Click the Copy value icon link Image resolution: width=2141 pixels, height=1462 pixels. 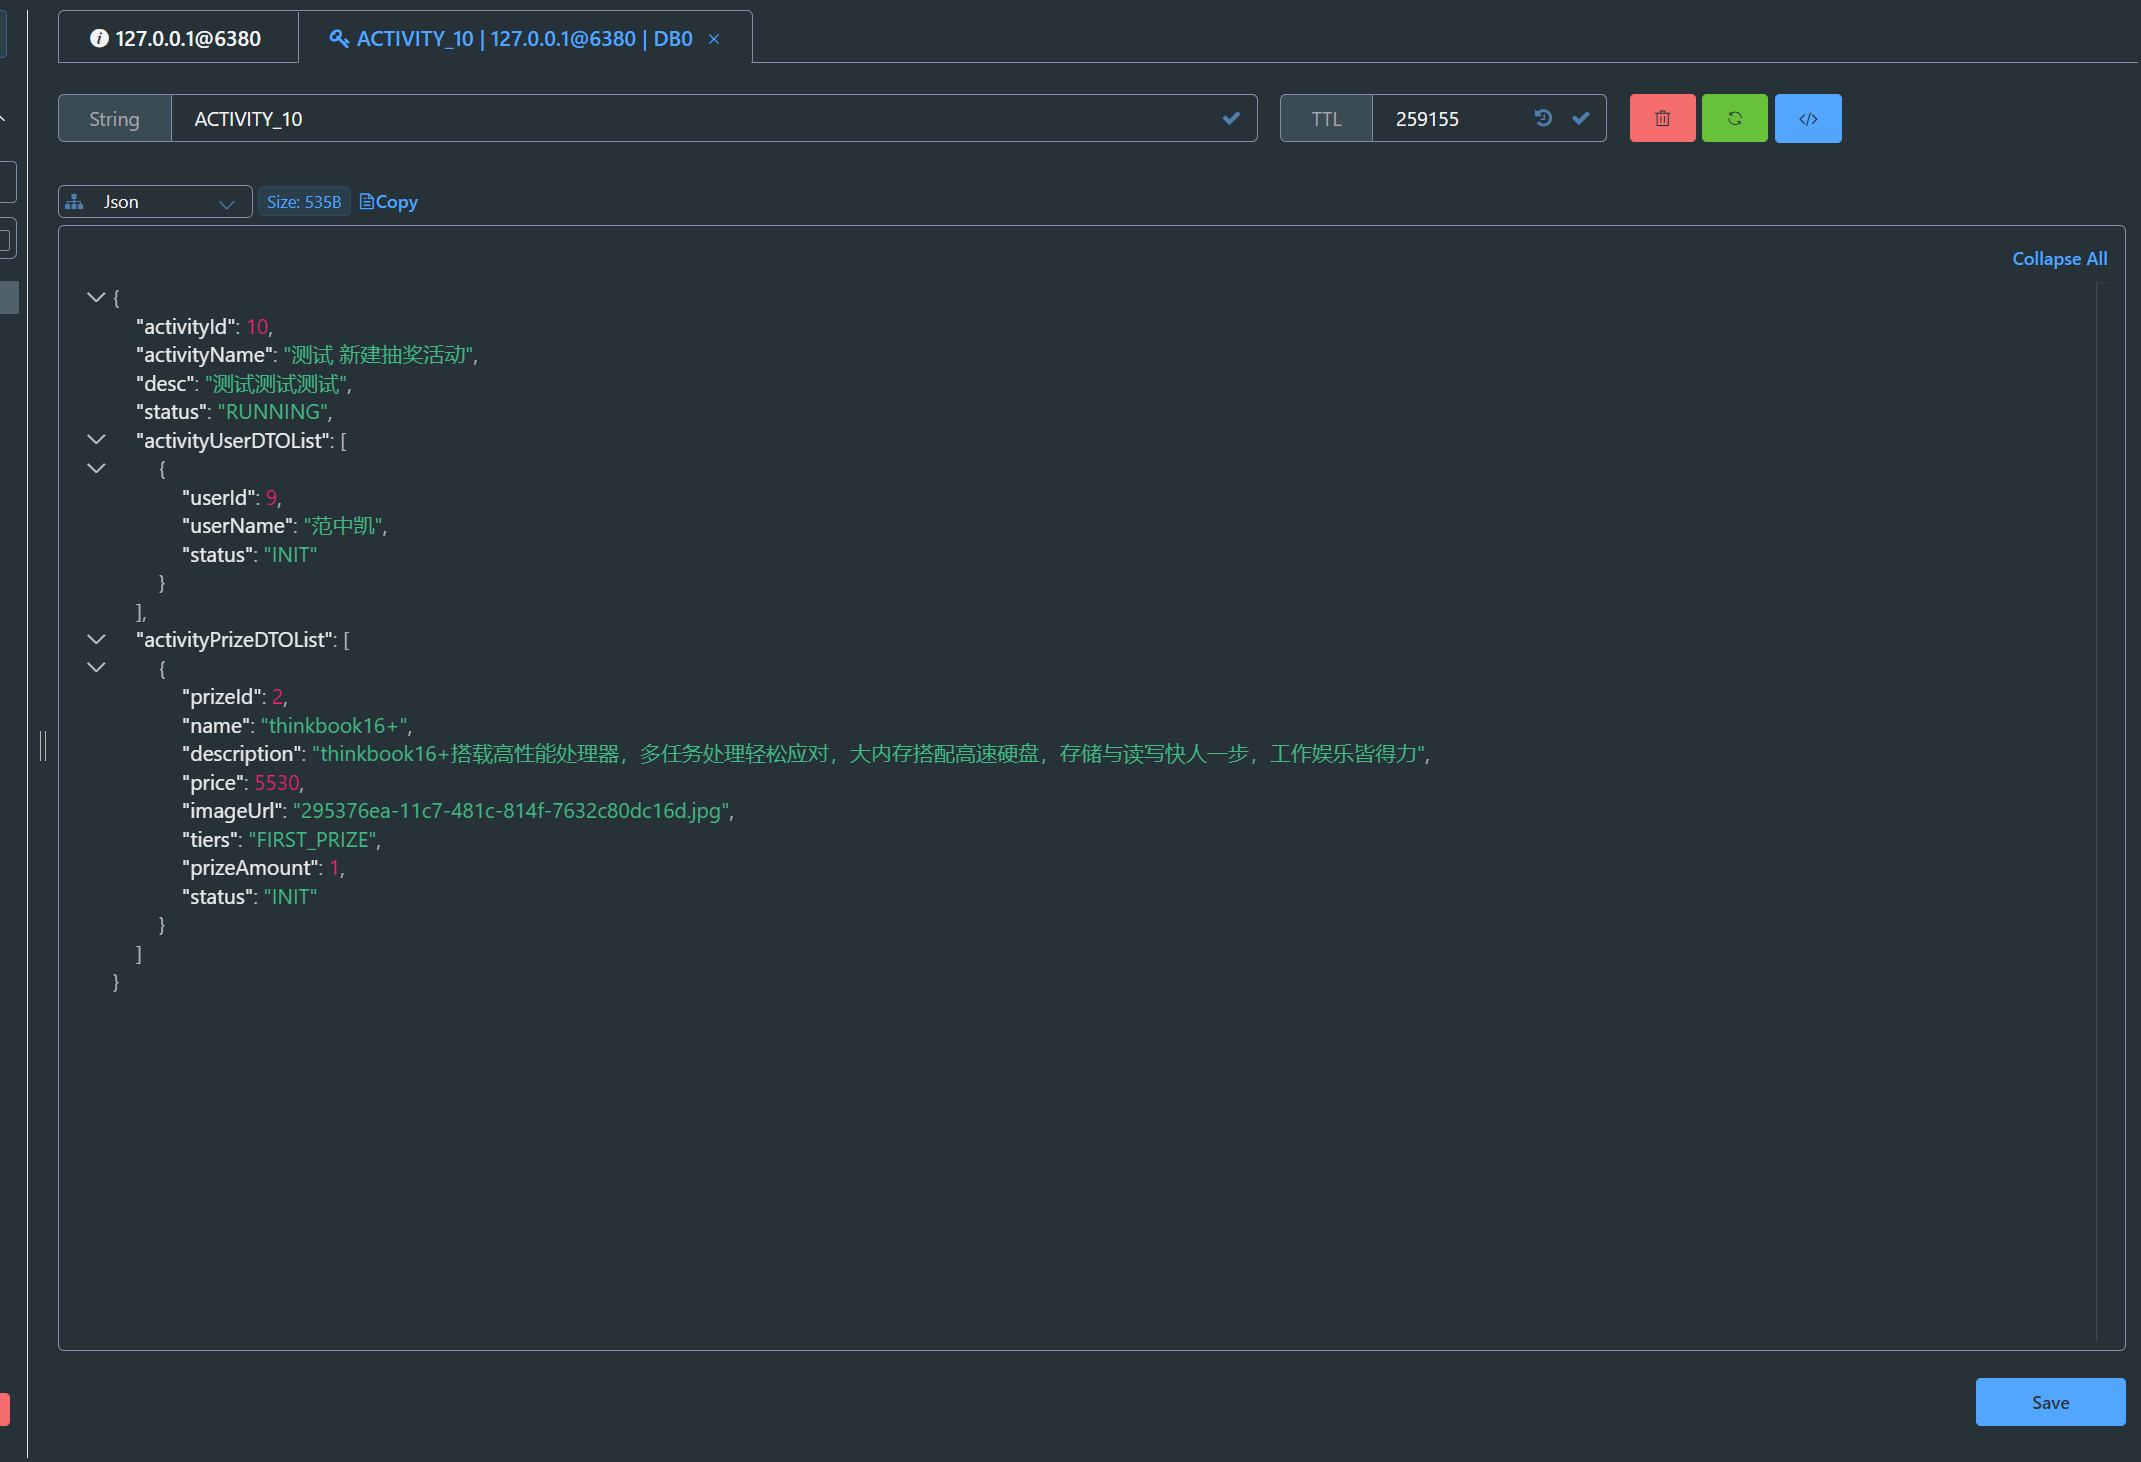point(388,202)
